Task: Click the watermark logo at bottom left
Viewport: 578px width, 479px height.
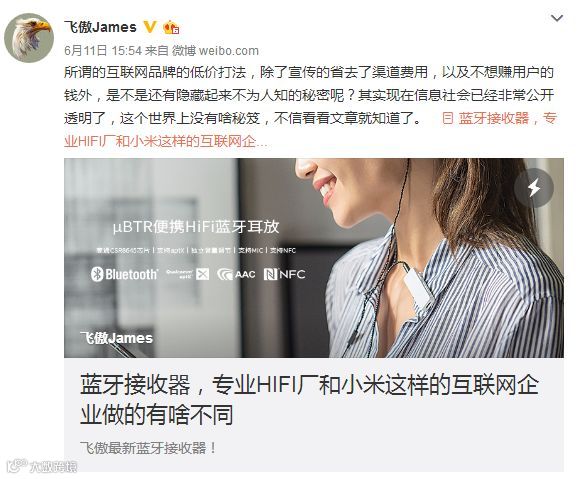Action: point(42,466)
